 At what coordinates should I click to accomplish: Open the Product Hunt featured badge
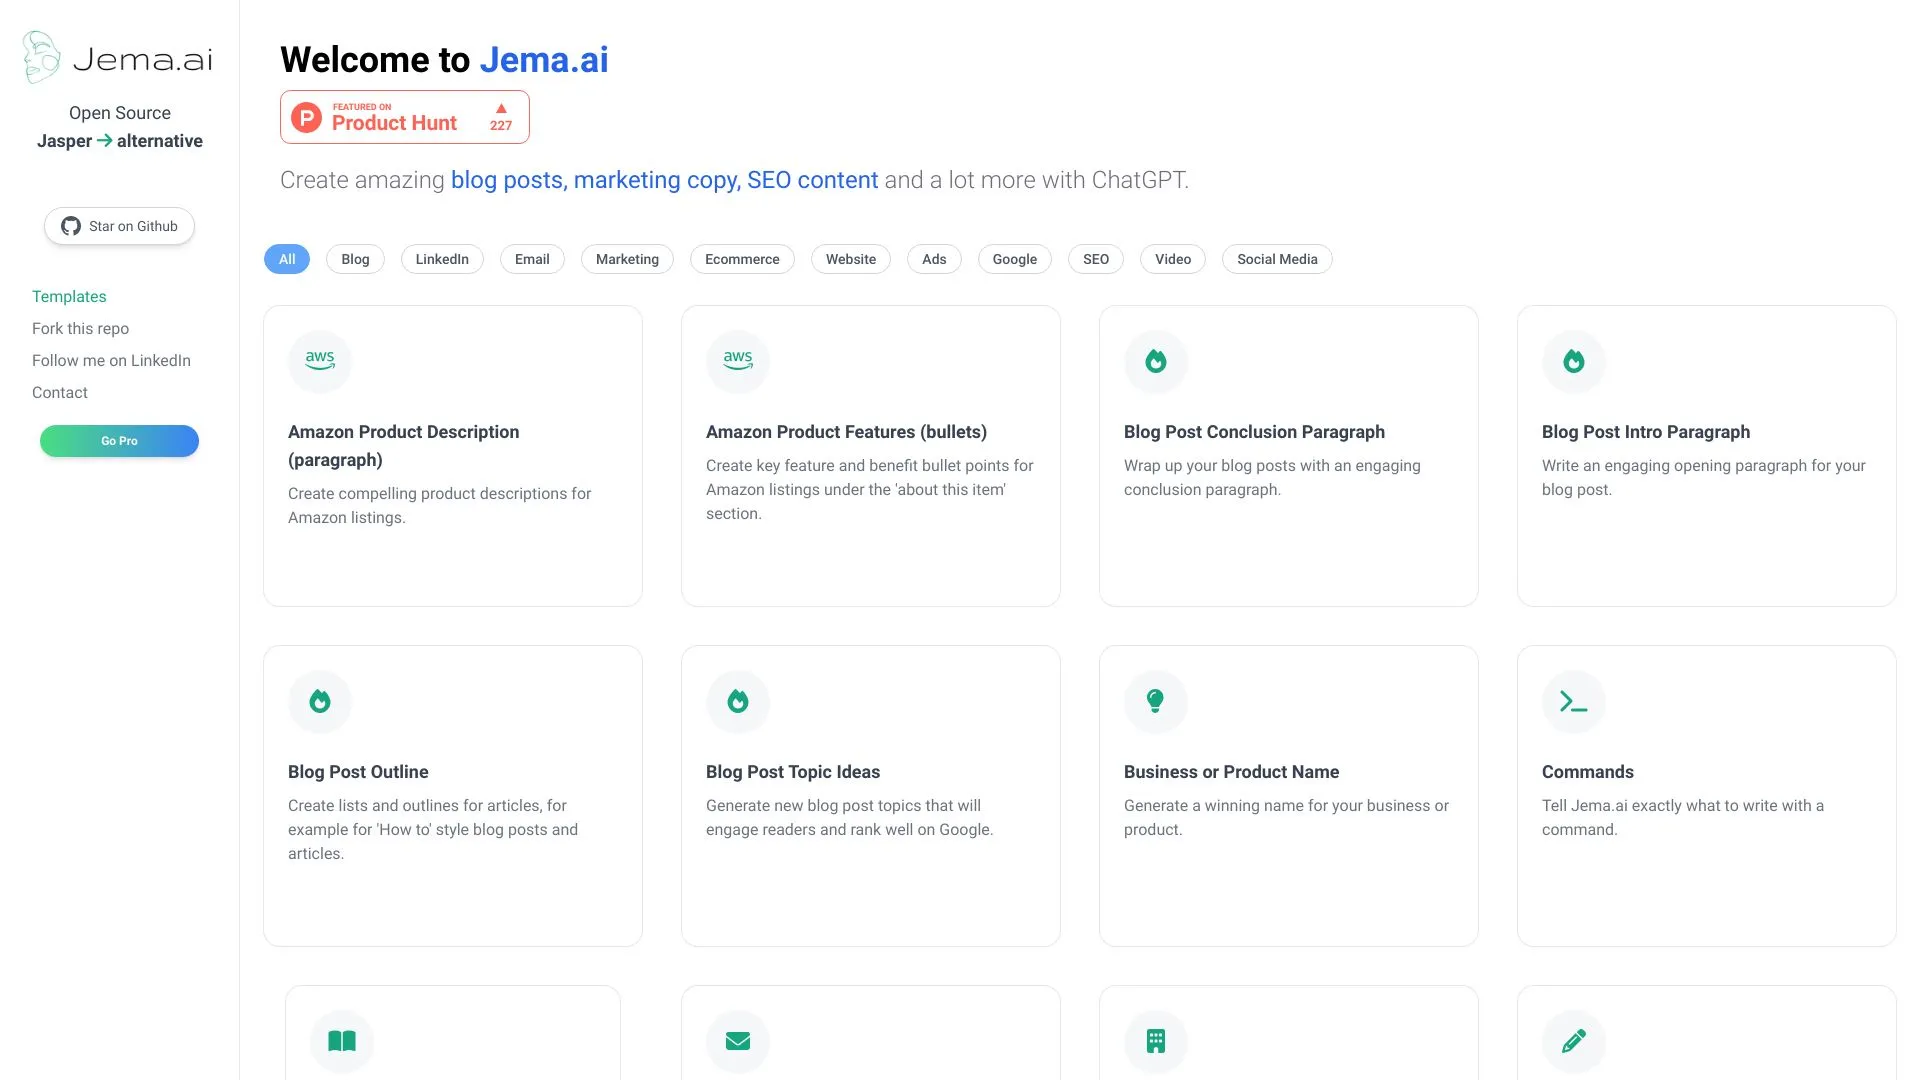(x=404, y=116)
